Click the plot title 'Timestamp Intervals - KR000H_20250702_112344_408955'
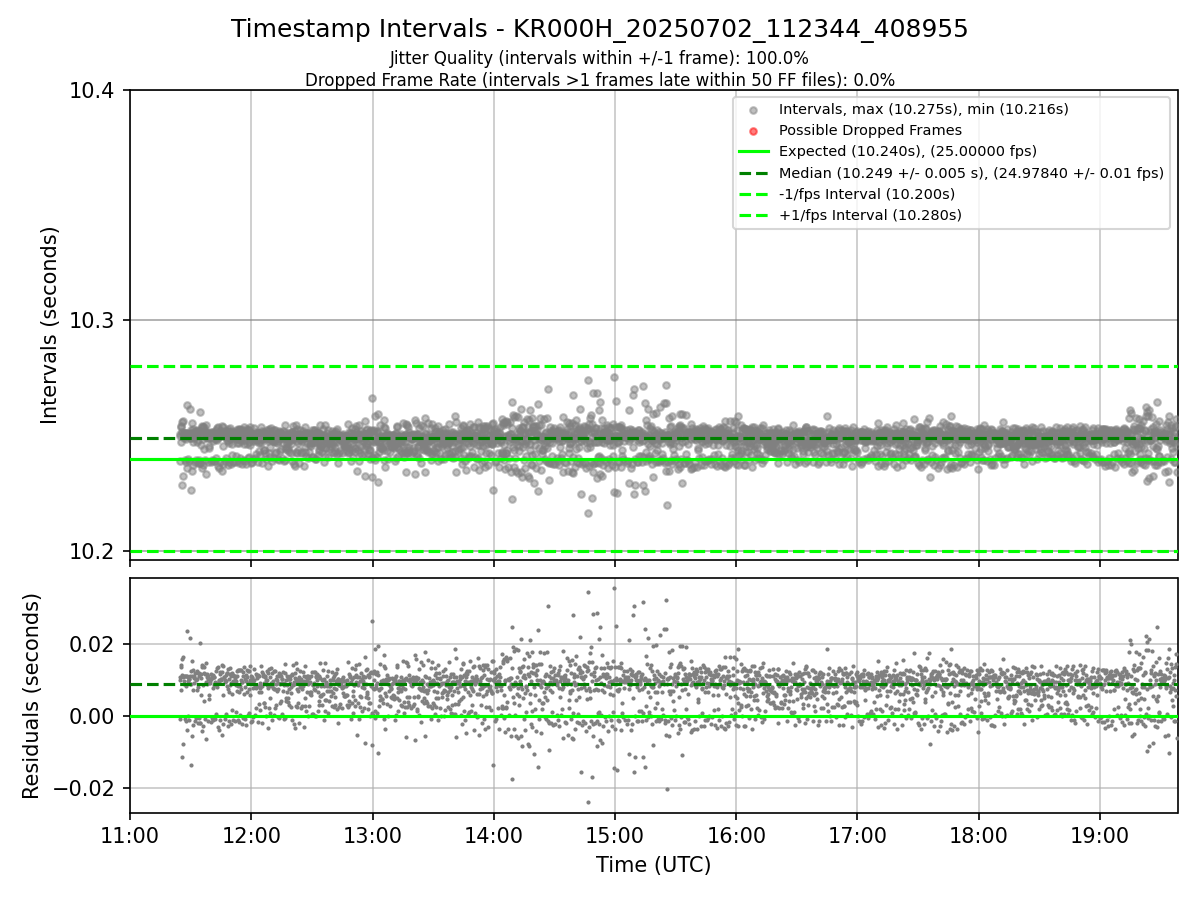The width and height of the screenshot is (1200, 900). click(600, 29)
